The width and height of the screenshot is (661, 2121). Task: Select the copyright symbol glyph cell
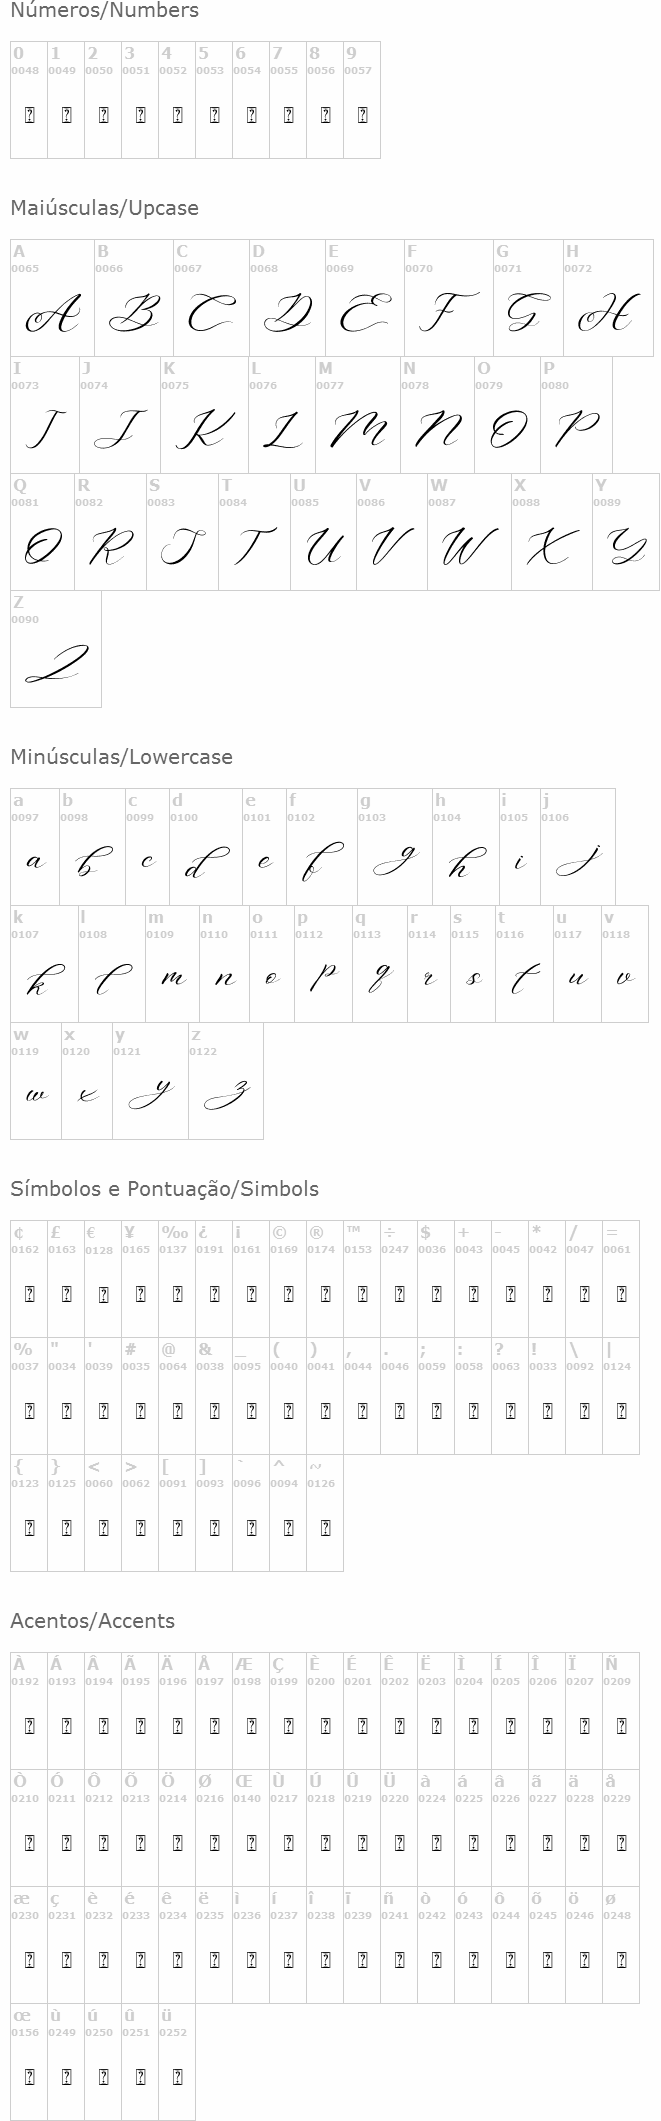pyautogui.click(x=288, y=1294)
